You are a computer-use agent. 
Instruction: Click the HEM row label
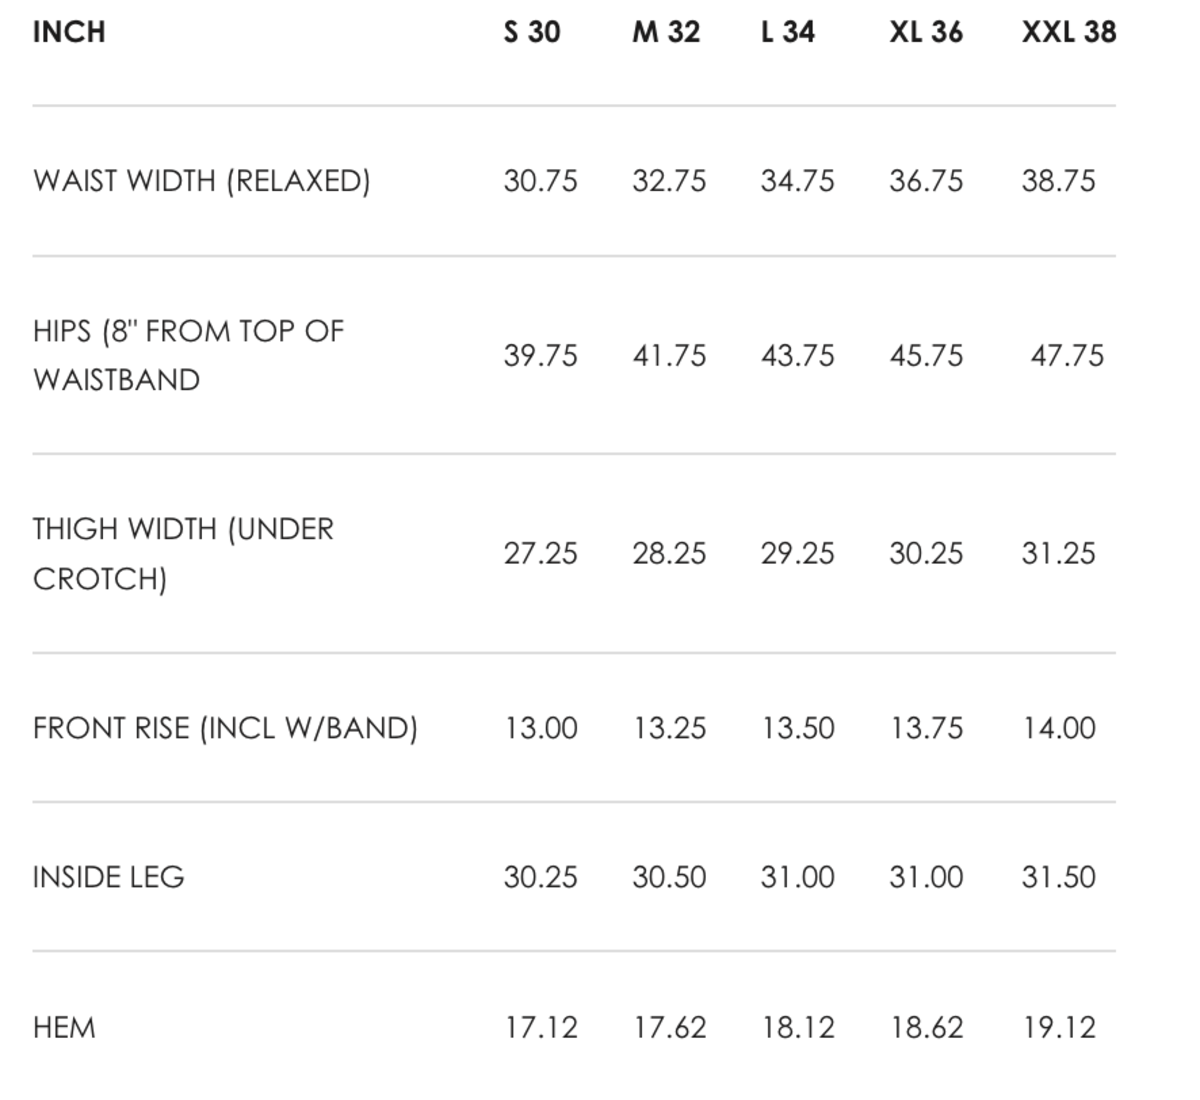[64, 1027]
